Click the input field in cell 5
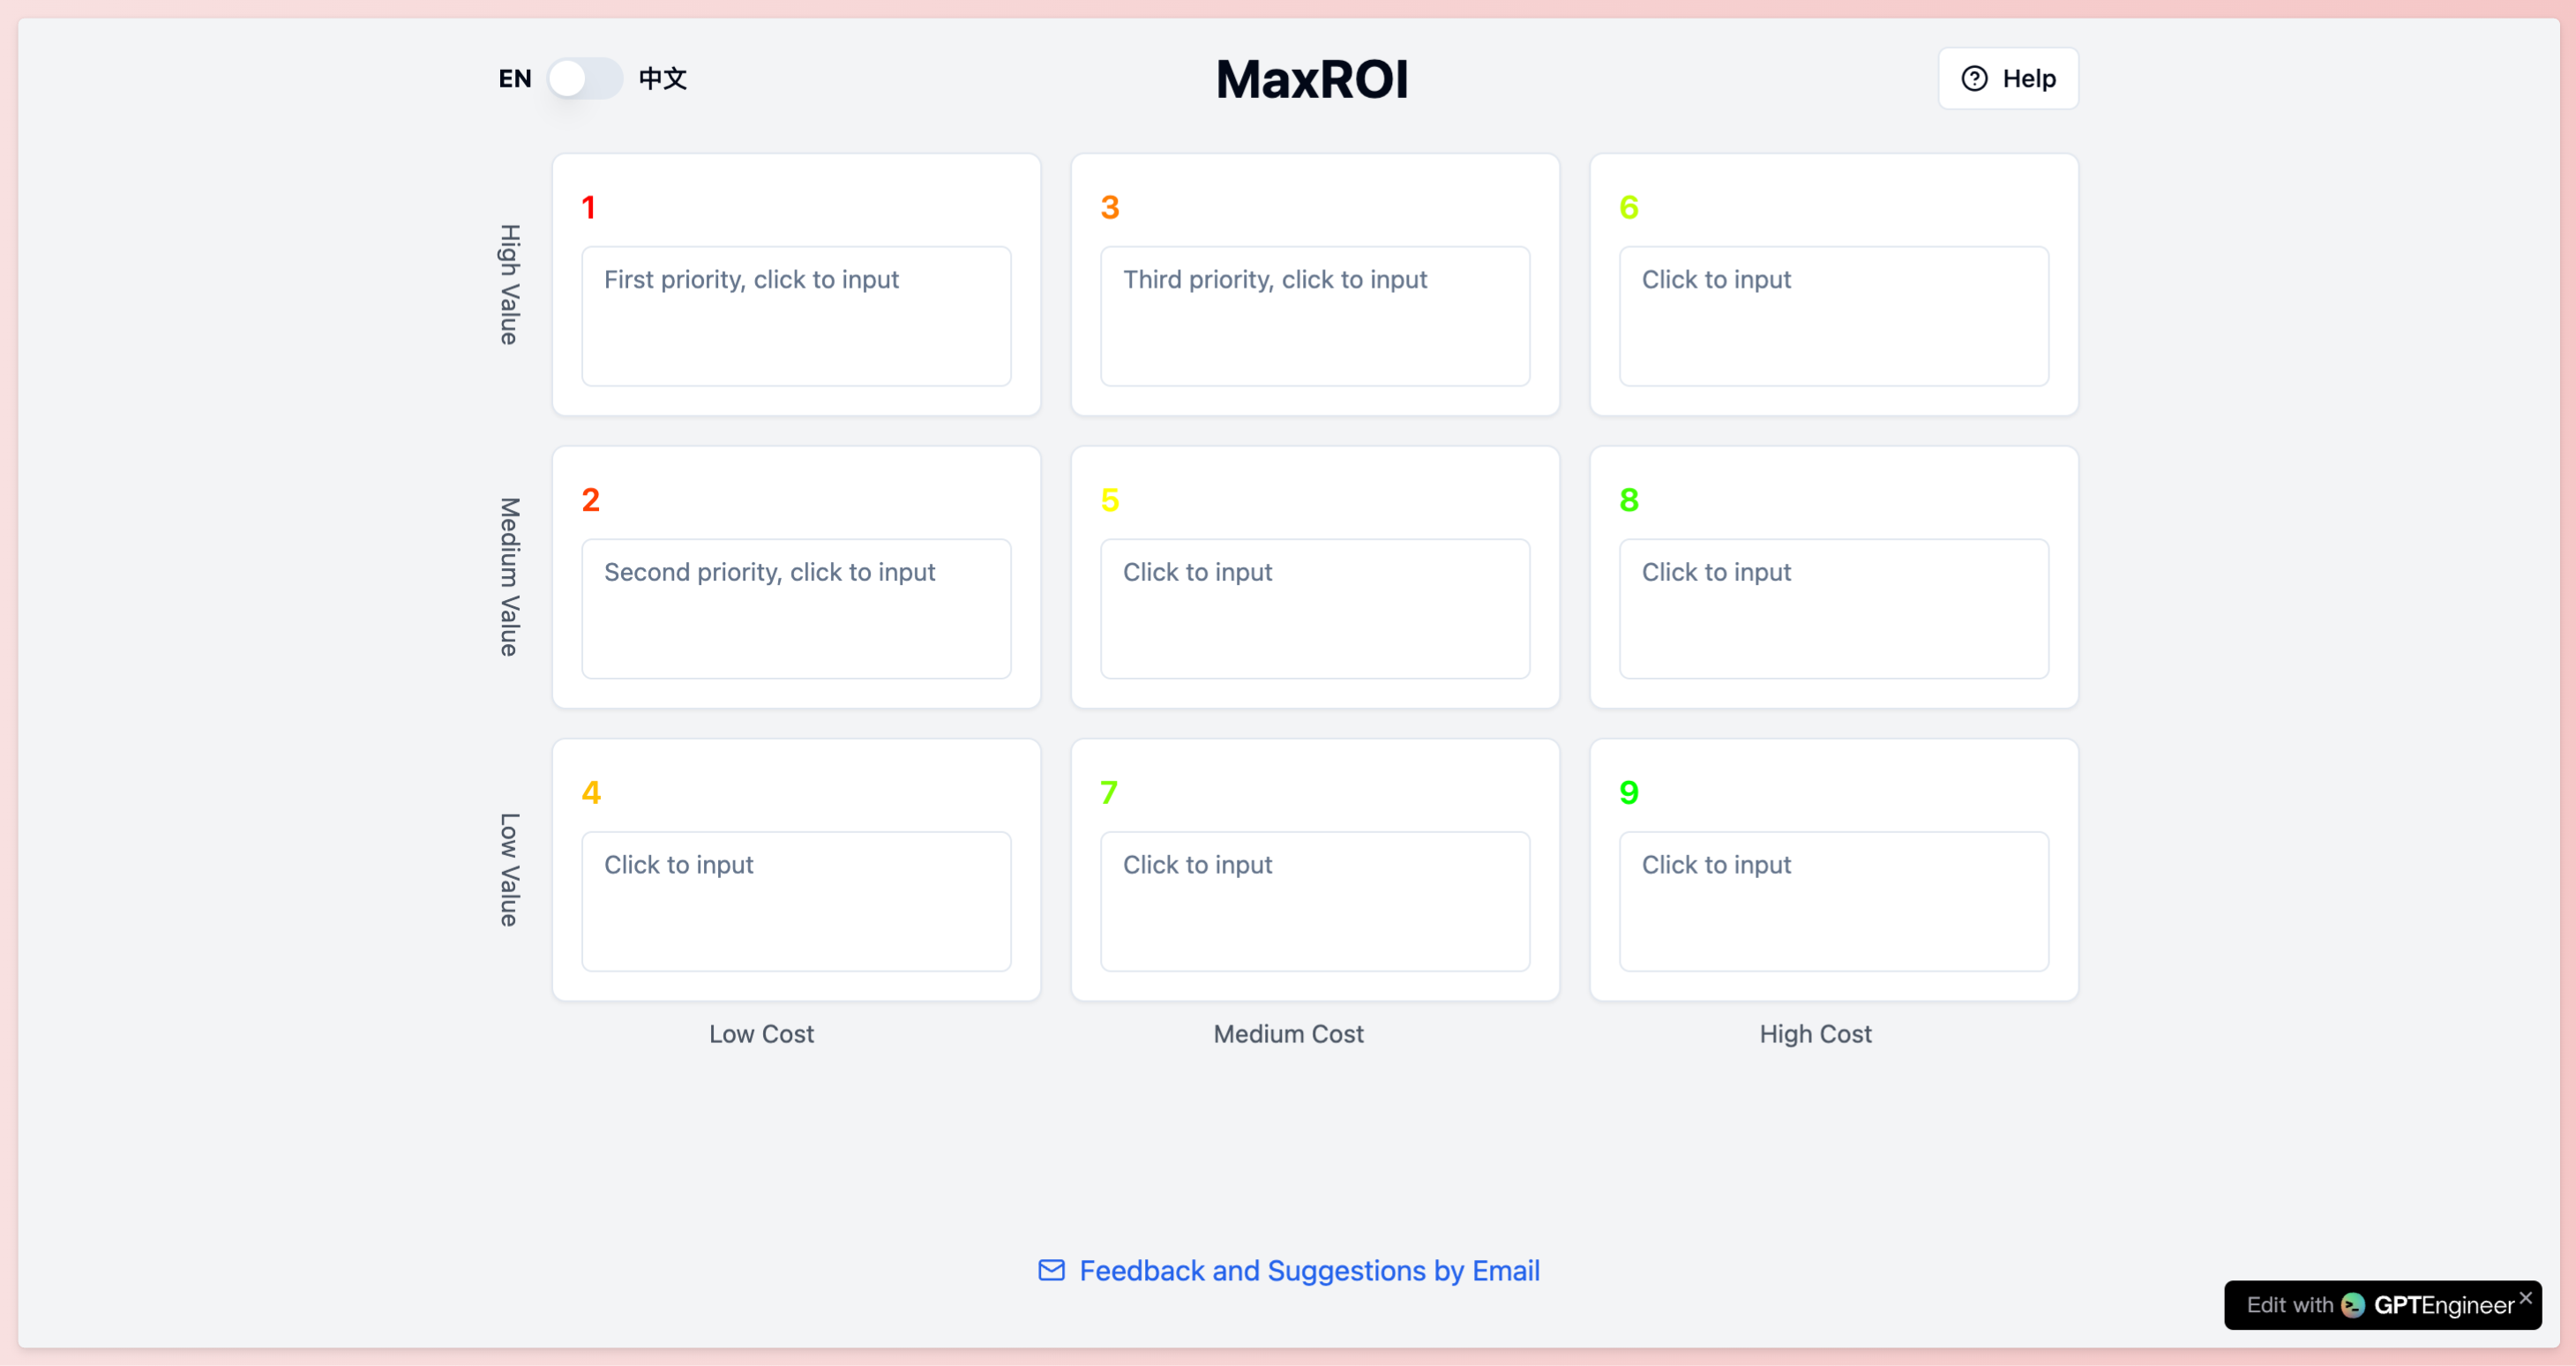The width and height of the screenshot is (2576, 1366). [1314, 608]
